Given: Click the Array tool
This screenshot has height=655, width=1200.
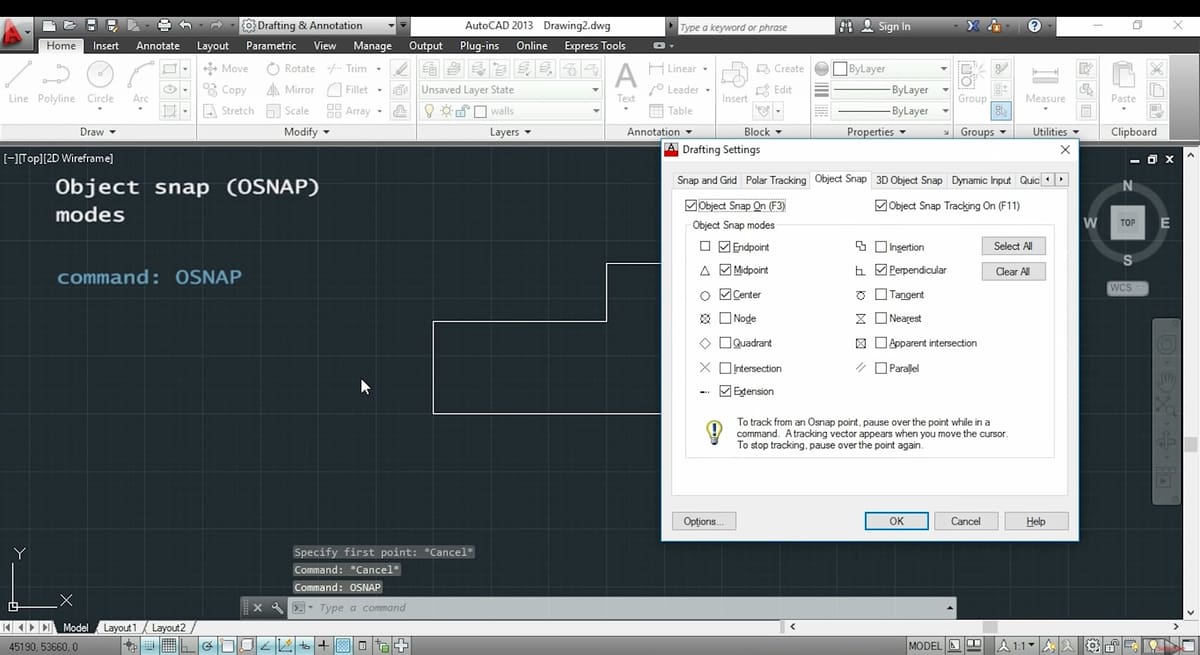Looking at the screenshot, I should (349, 111).
